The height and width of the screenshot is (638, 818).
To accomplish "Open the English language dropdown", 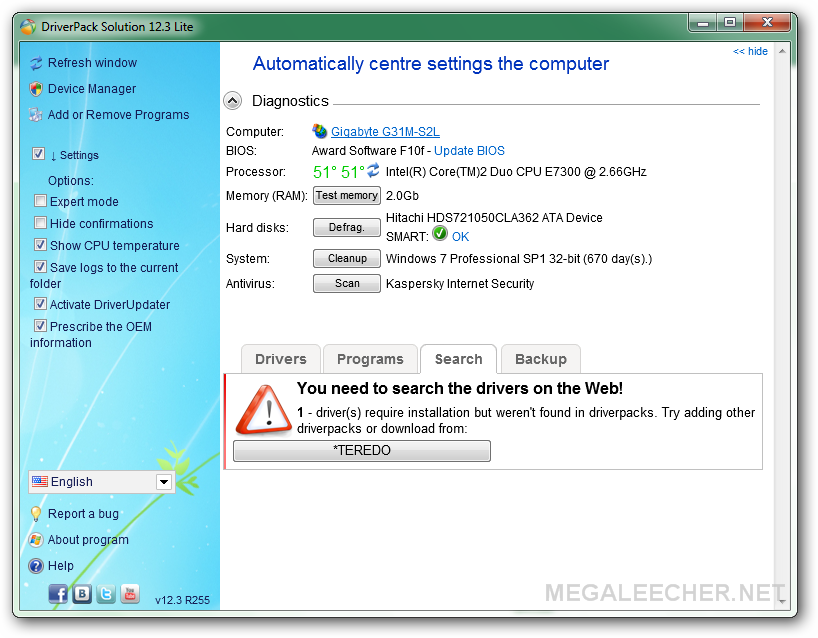I will 101,482.
